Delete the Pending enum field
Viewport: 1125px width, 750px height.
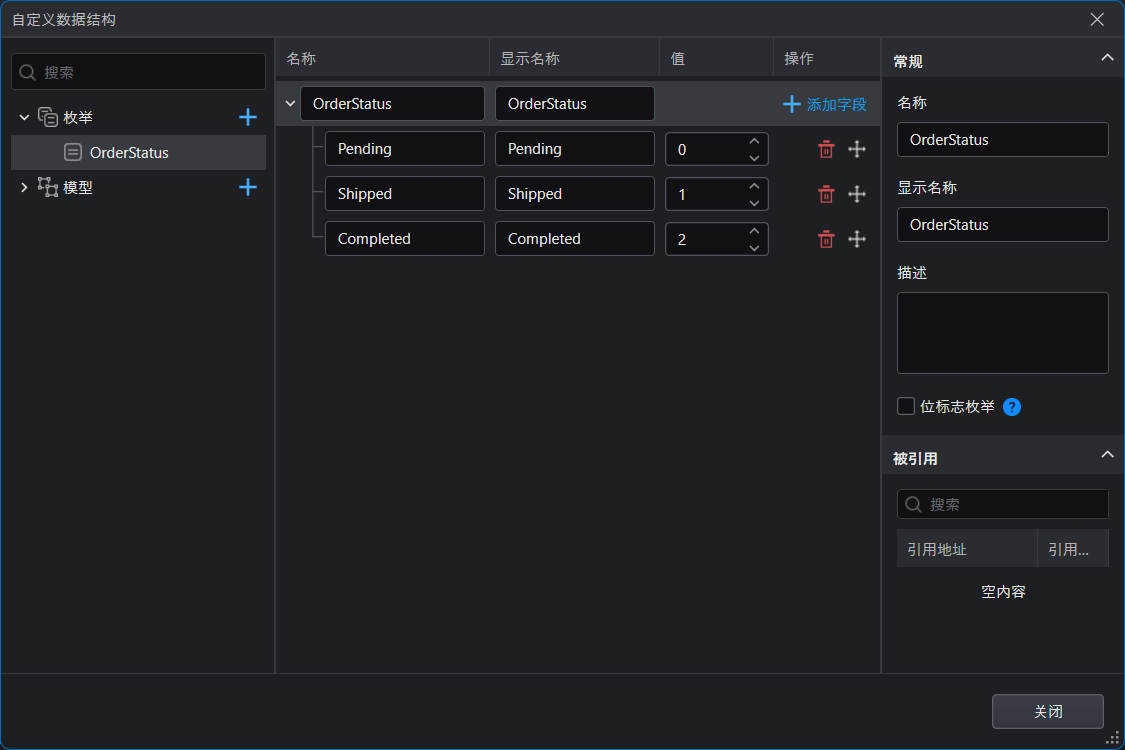pos(826,149)
